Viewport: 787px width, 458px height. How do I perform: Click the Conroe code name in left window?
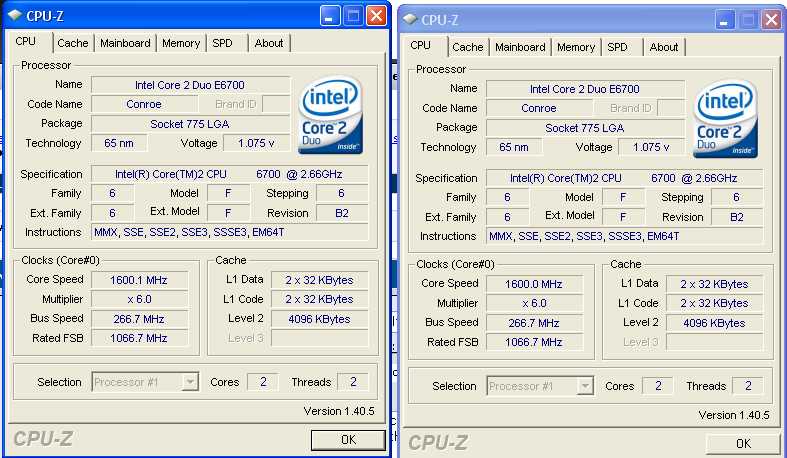click(x=144, y=104)
